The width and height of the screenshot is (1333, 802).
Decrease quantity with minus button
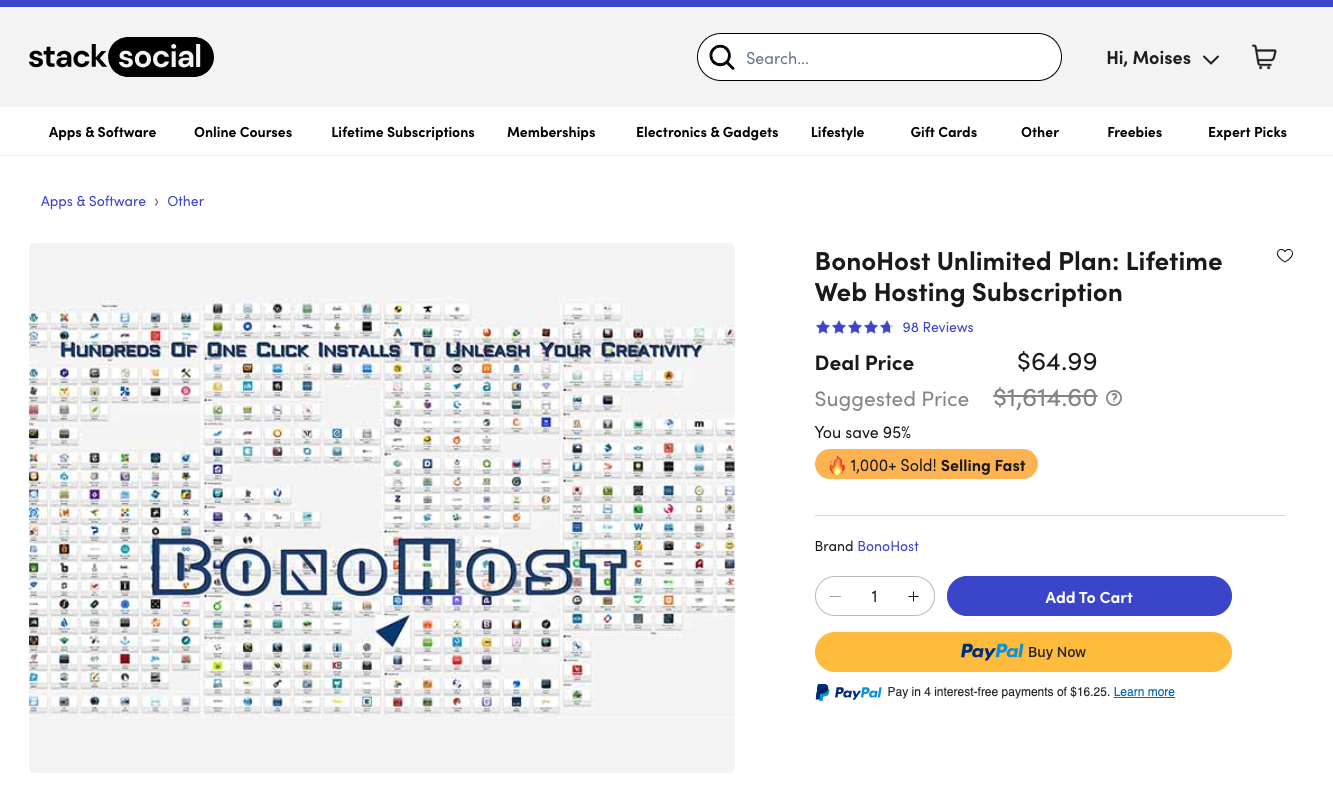[x=836, y=597]
